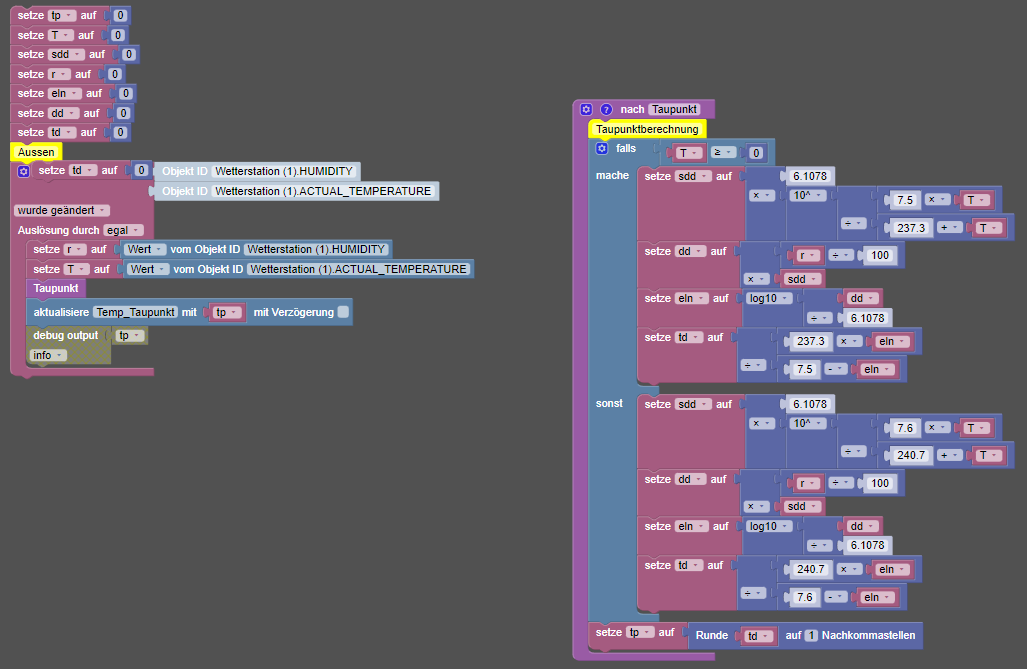Viewport: 1027px width, 669px height.
Task: Edit the number 7.6 before '× T'
Action: tap(905, 428)
